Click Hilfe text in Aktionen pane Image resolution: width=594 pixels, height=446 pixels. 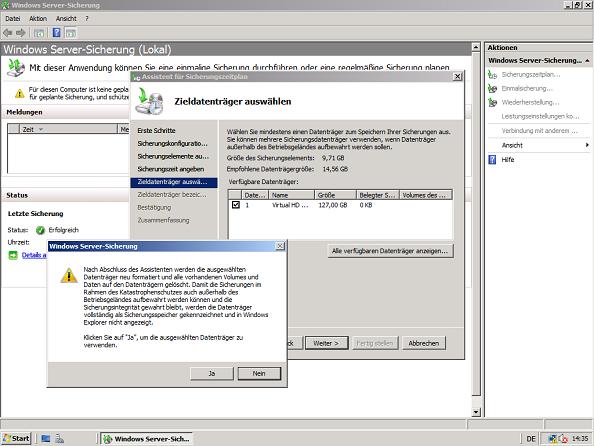click(508, 160)
